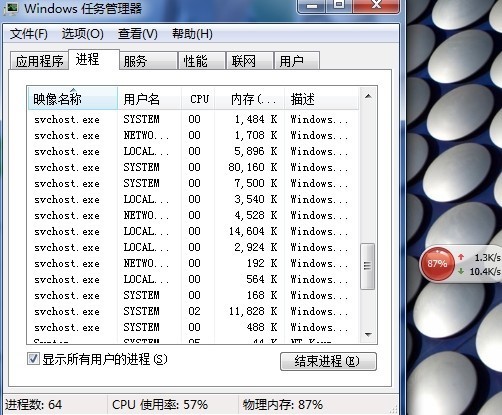The width and height of the screenshot is (502, 415).
Task: Maximize the Task Manager window
Action: pos(339,6)
